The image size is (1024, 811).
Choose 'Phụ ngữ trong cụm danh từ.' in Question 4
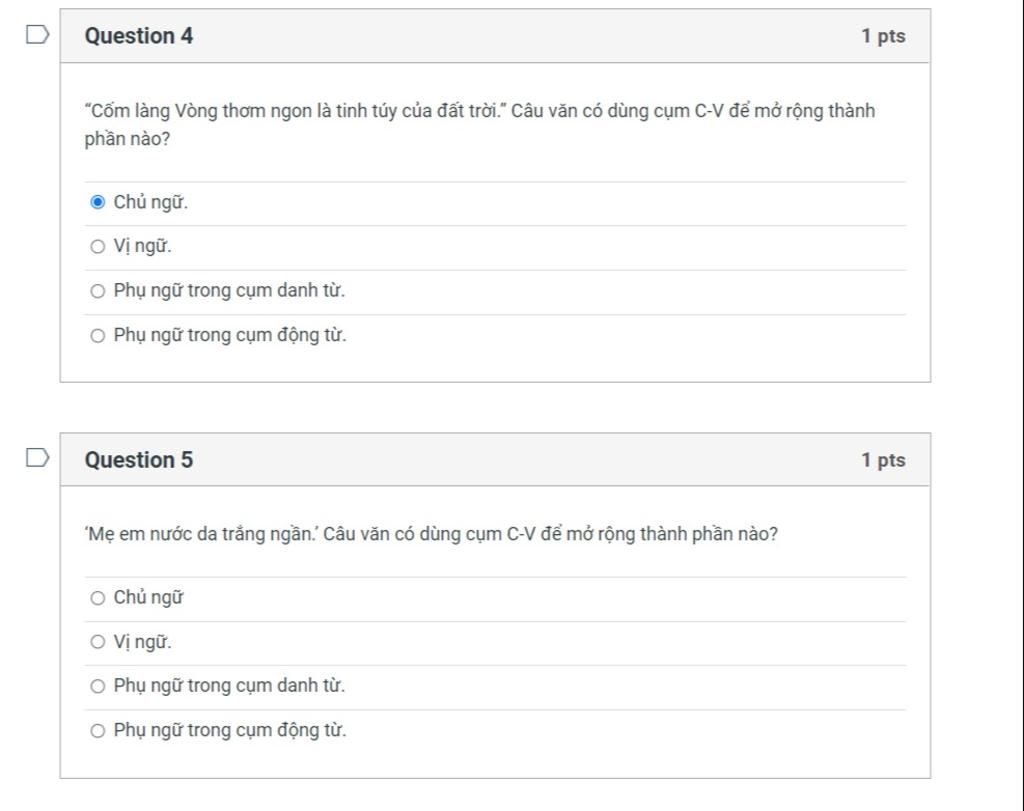coord(97,291)
